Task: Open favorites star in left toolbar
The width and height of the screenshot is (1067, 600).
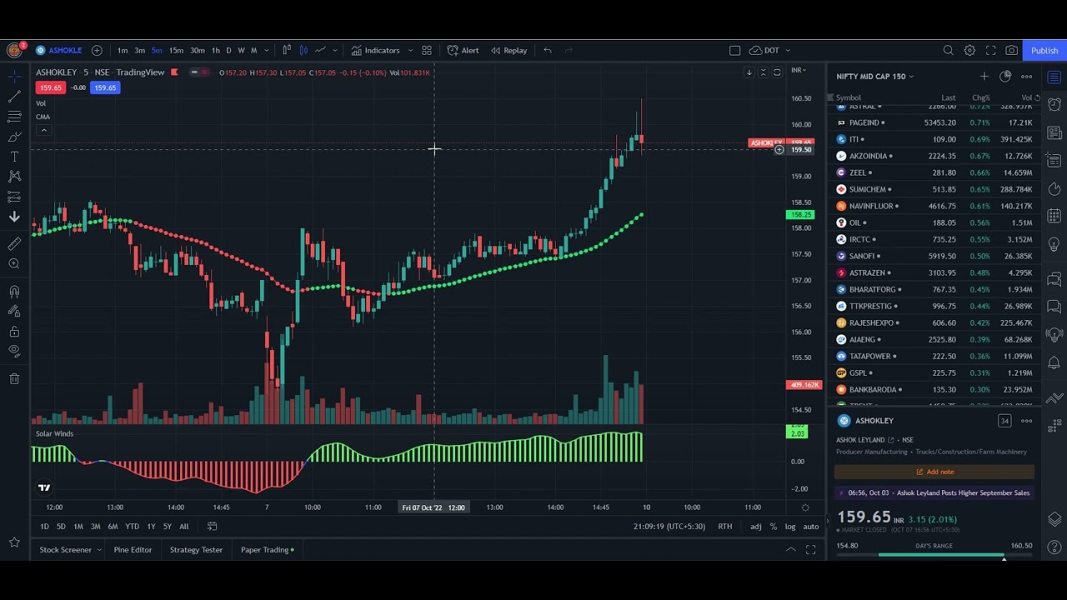Action: (x=14, y=542)
